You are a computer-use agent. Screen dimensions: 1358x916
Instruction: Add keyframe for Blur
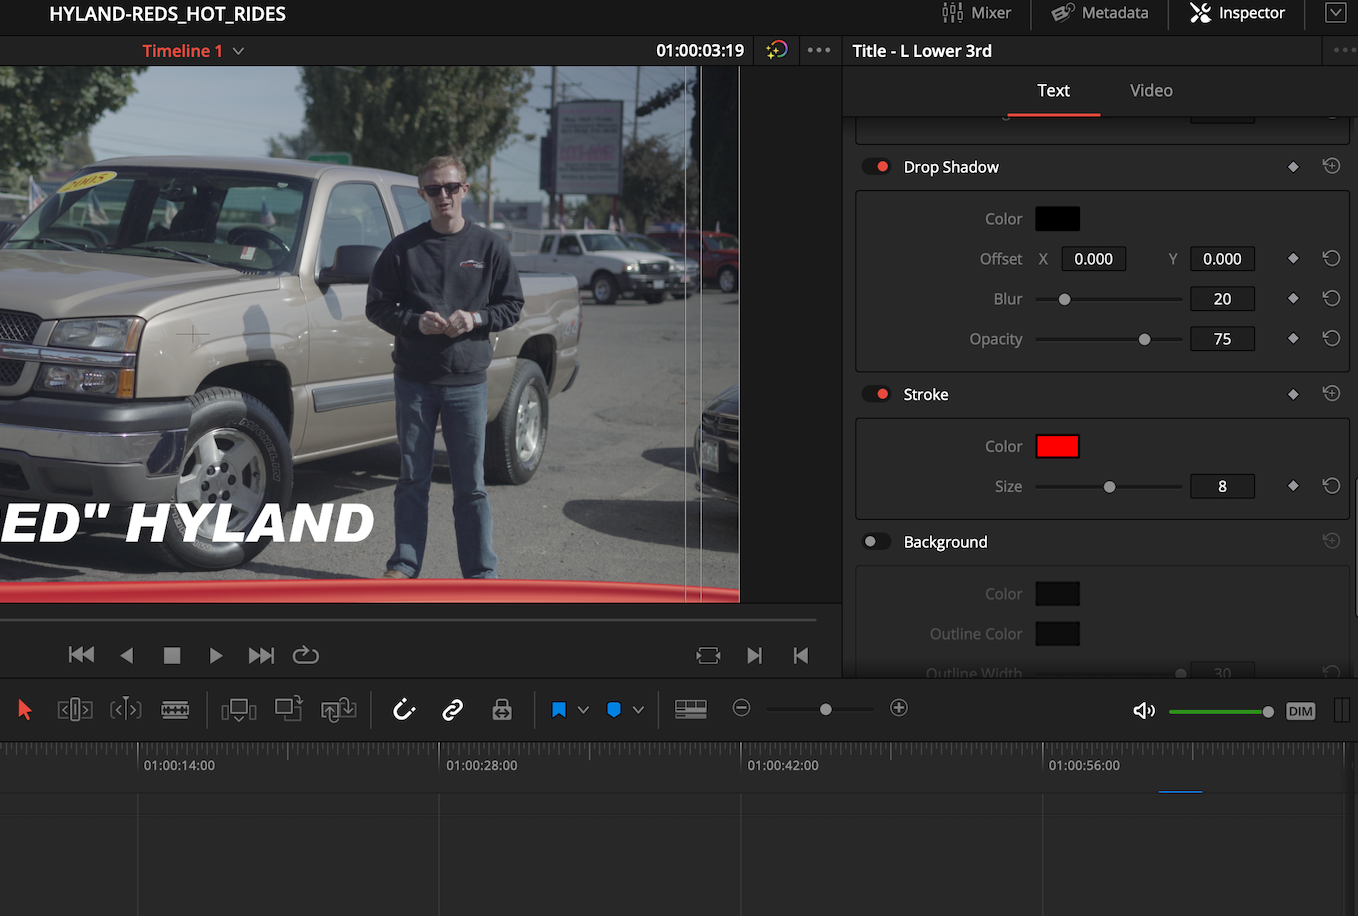pyautogui.click(x=1293, y=298)
